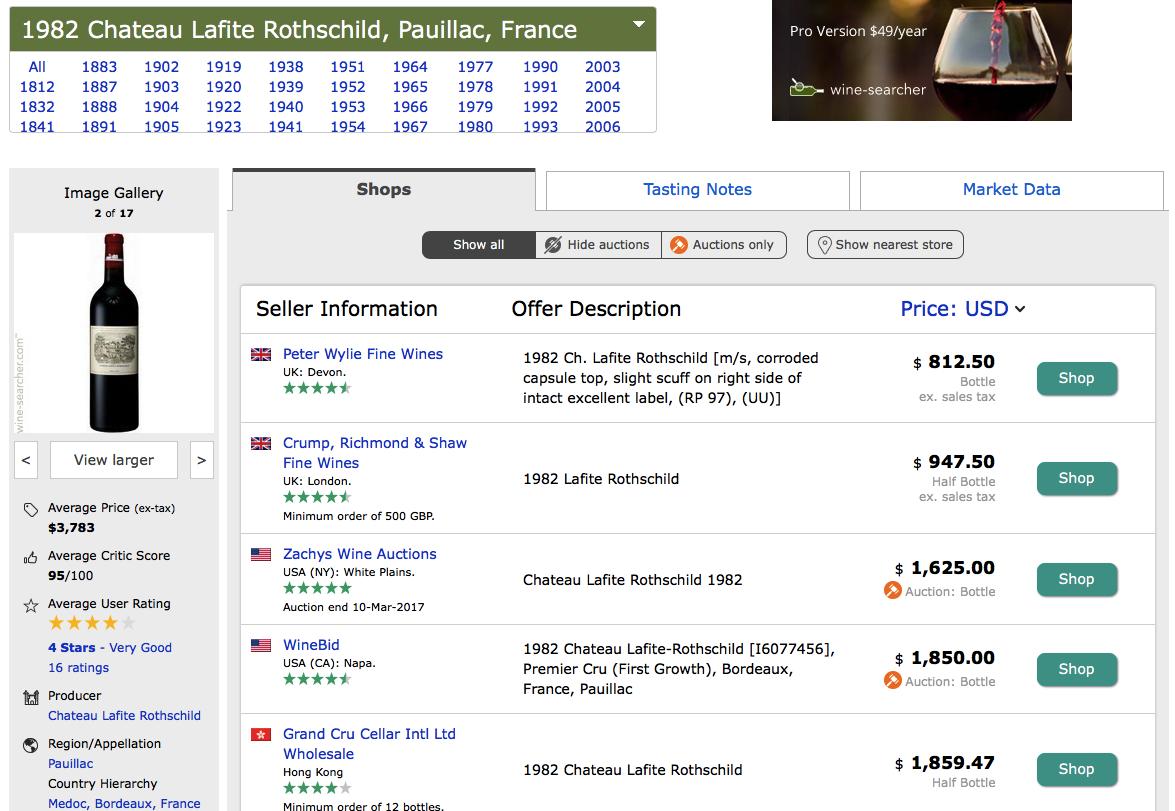Switch to the Tasting Notes tab
The width and height of the screenshot is (1175, 811).
(697, 190)
